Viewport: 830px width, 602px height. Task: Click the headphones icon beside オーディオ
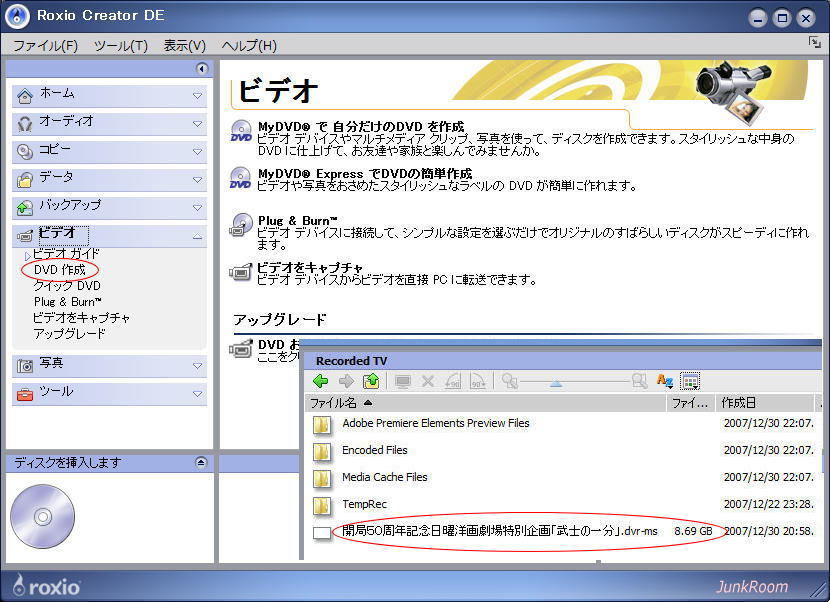tap(25, 124)
